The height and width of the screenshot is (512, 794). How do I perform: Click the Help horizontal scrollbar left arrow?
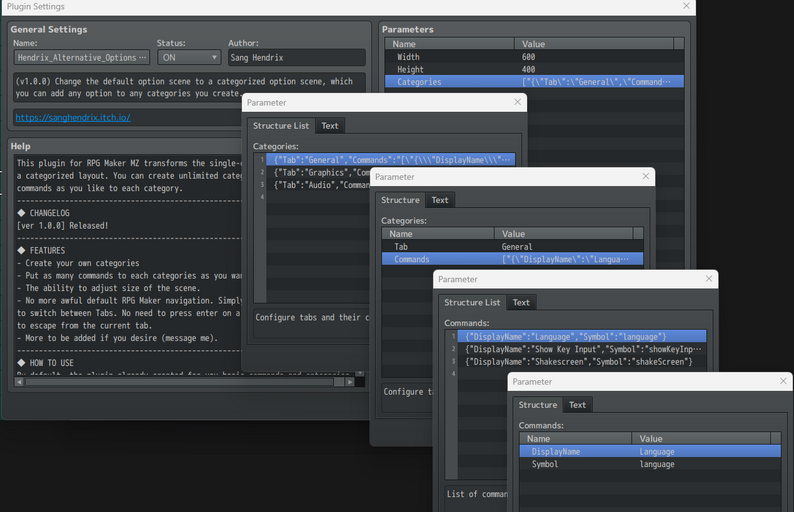19,382
